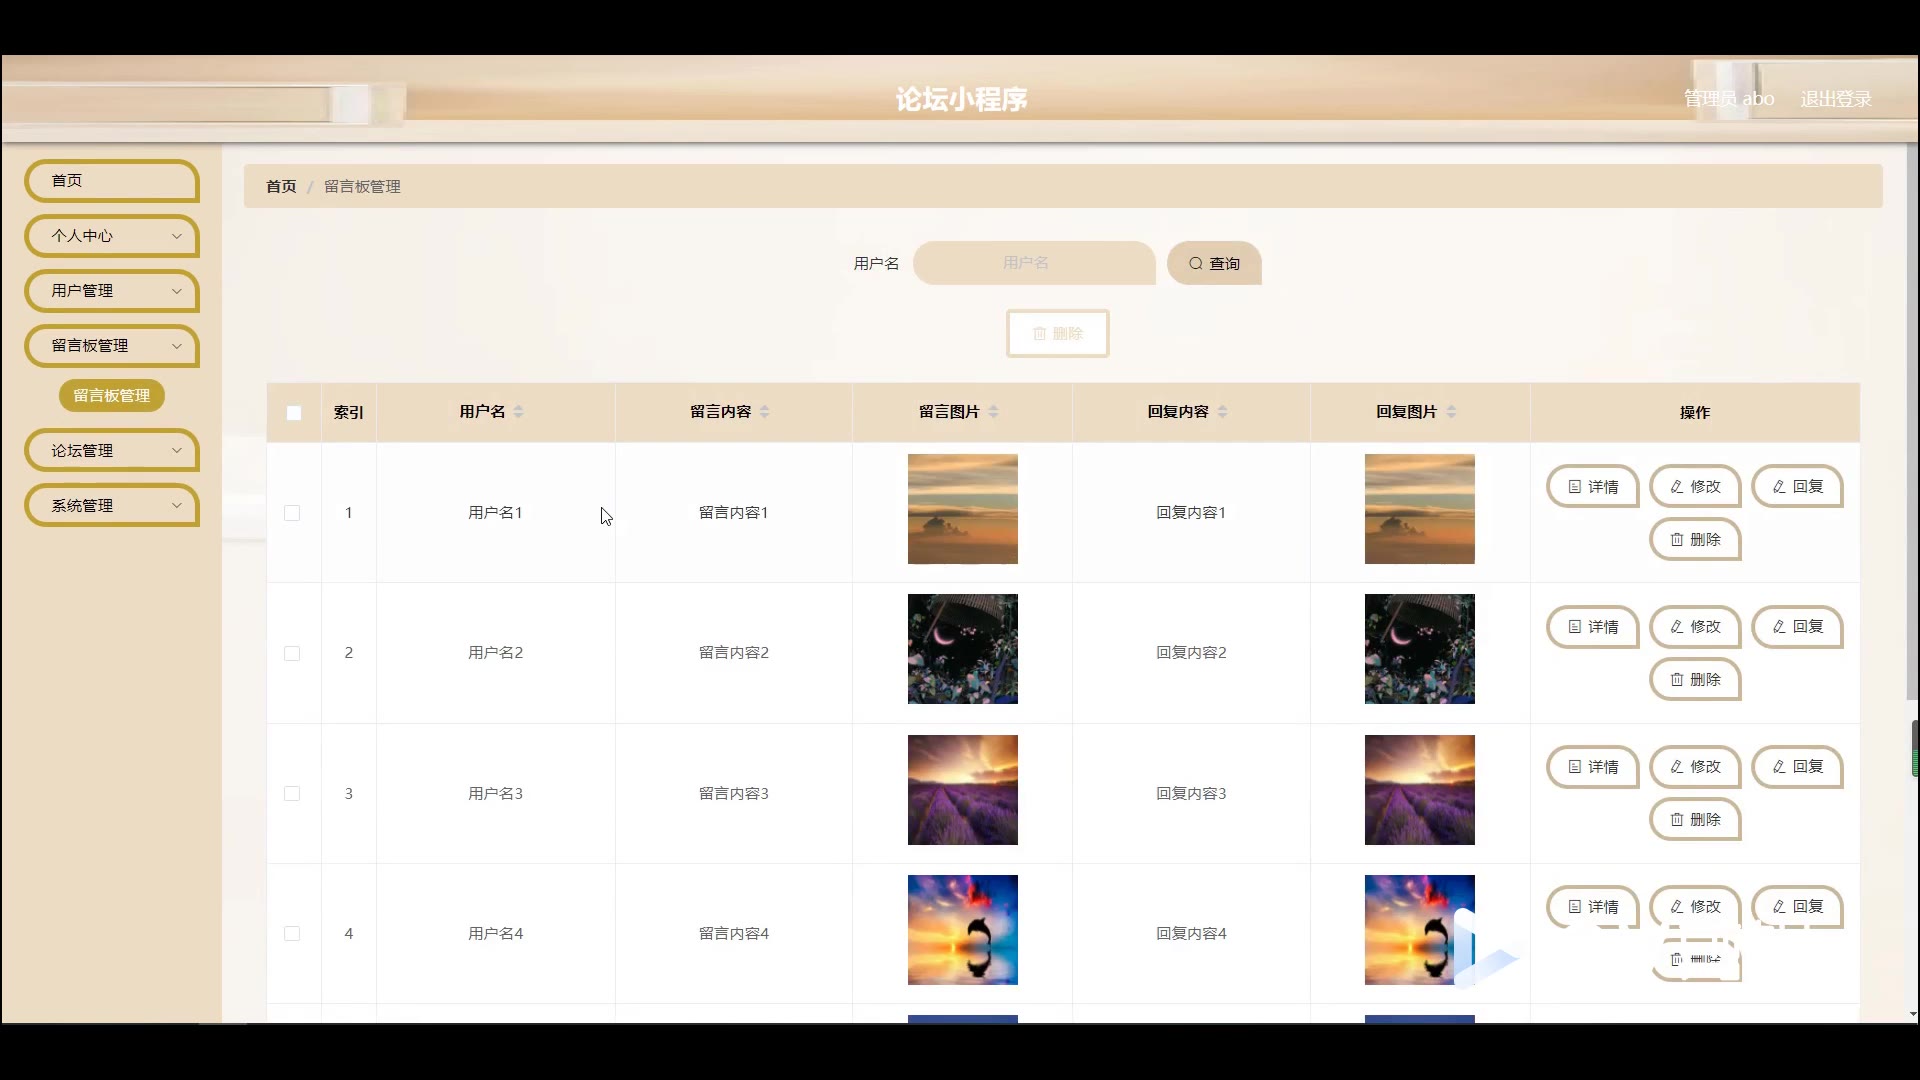This screenshot has width=1920, height=1080.
Task: Sort by 留言图片 column arrows
Action: pos(993,412)
